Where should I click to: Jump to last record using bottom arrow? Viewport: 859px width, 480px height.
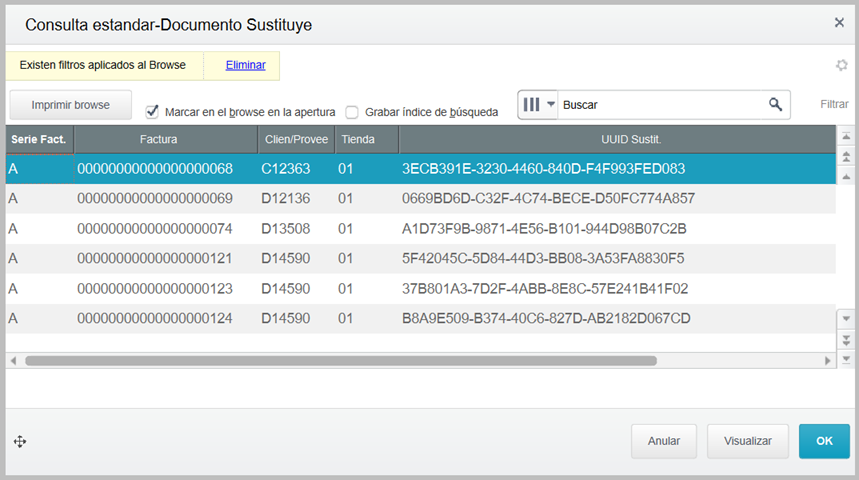tap(846, 356)
